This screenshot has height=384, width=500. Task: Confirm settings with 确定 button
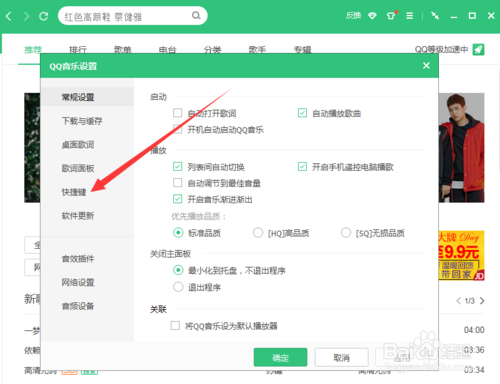(x=280, y=357)
